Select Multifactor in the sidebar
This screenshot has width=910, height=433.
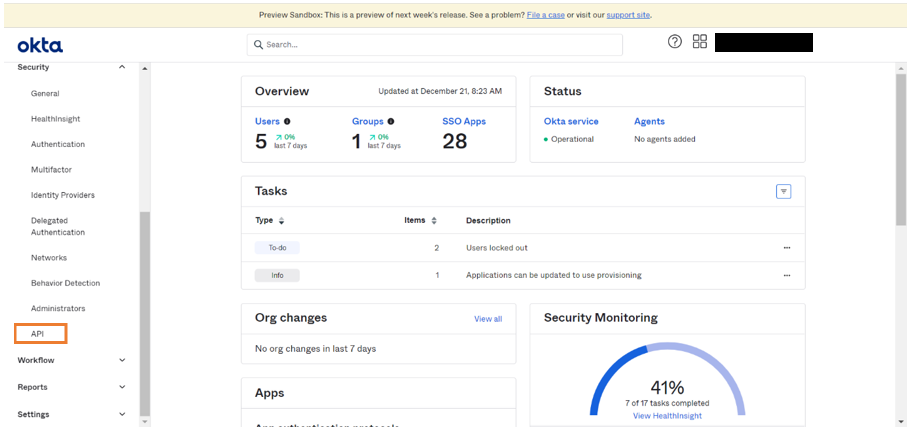pos(51,170)
